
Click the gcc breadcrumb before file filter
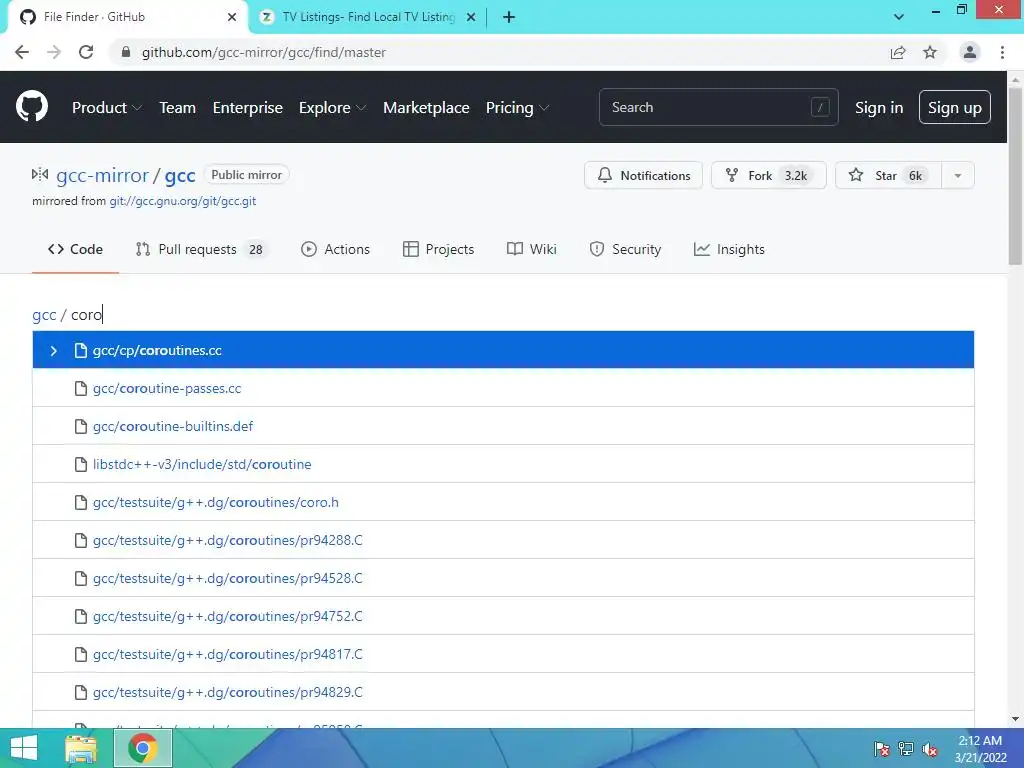point(44,315)
